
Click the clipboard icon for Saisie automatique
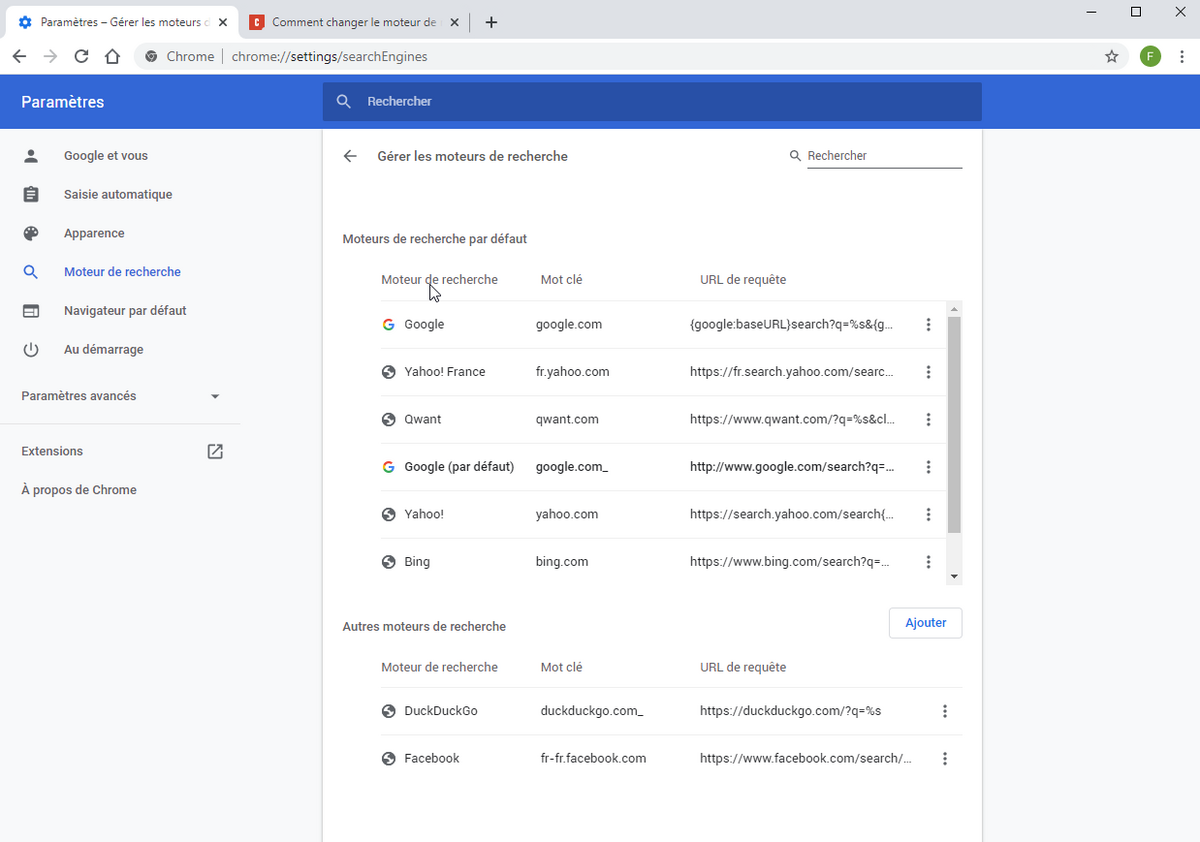tap(31, 194)
